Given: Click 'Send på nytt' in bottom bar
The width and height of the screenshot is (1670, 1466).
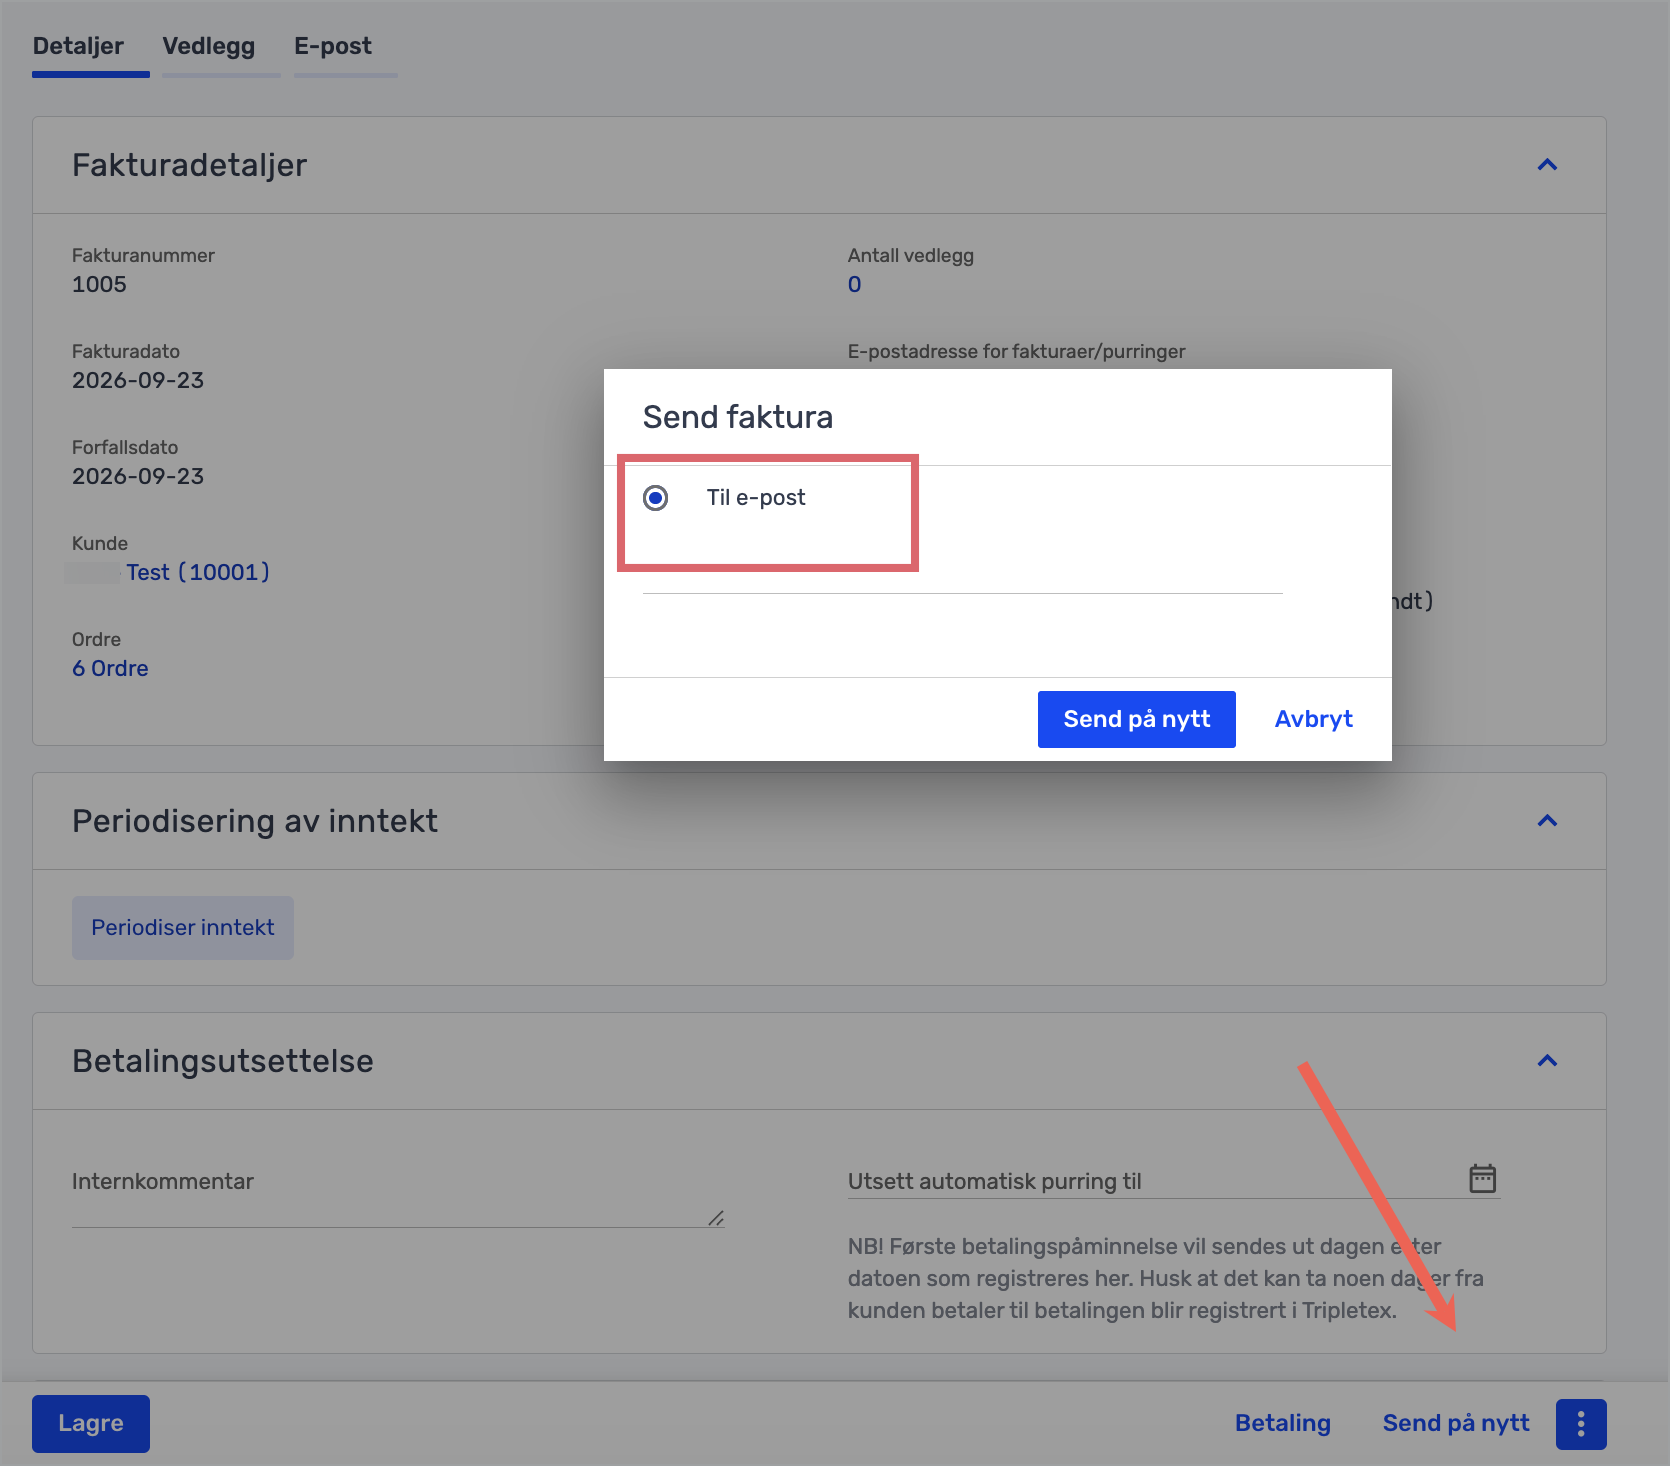Looking at the screenshot, I should point(1456,1423).
